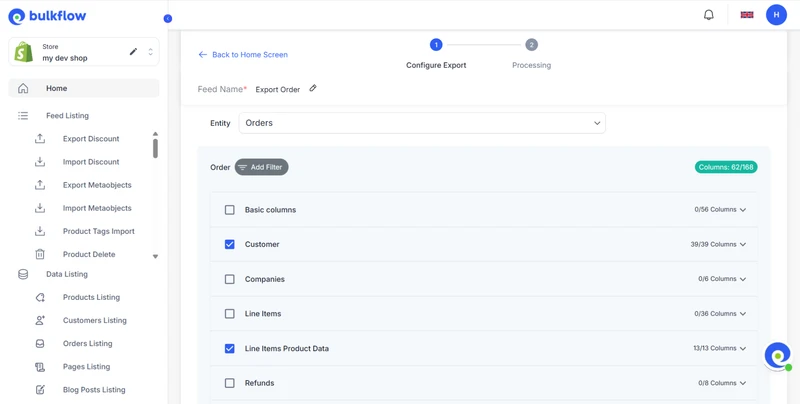Open Export Discount feed
This screenshot has width=800, height=404.
(x=91, y=139)
